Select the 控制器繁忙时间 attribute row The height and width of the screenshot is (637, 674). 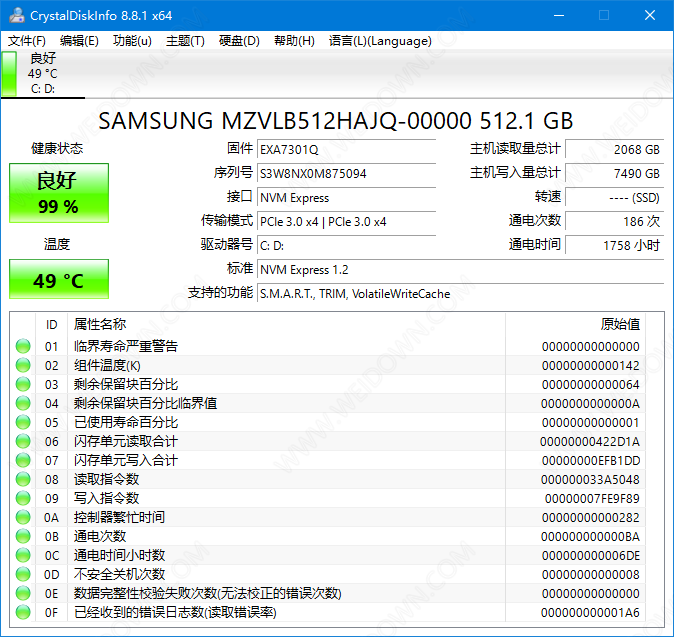[x=328, y=517]
